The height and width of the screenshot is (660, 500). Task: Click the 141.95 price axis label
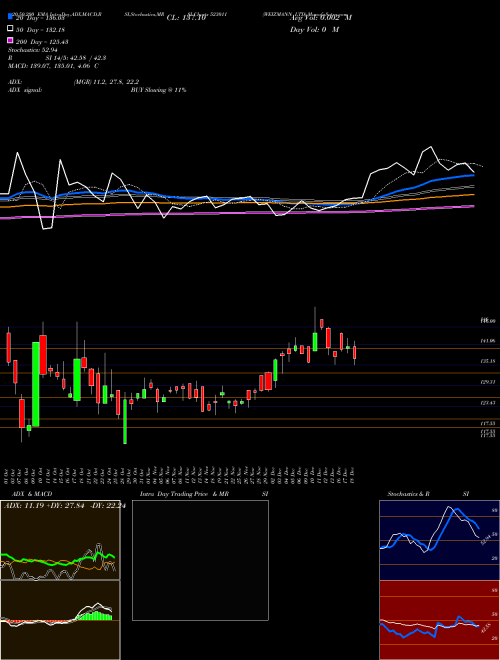488,341
